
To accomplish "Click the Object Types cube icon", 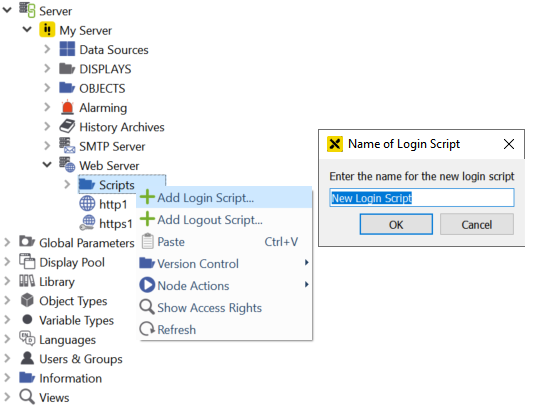I will click(27, 300).
